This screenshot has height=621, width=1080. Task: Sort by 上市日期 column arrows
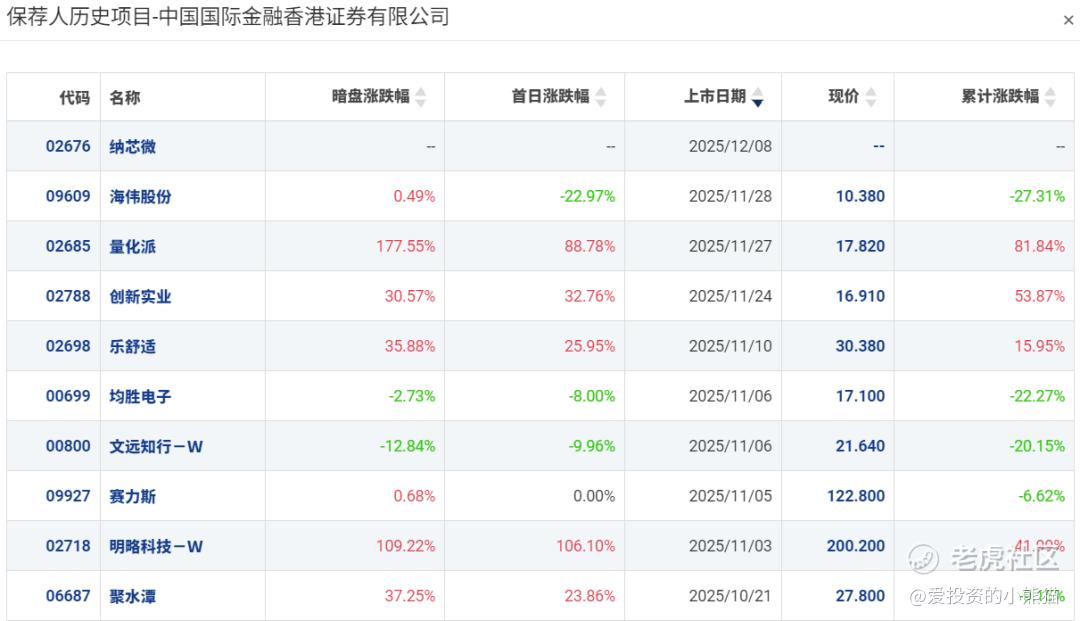point(758,97)
